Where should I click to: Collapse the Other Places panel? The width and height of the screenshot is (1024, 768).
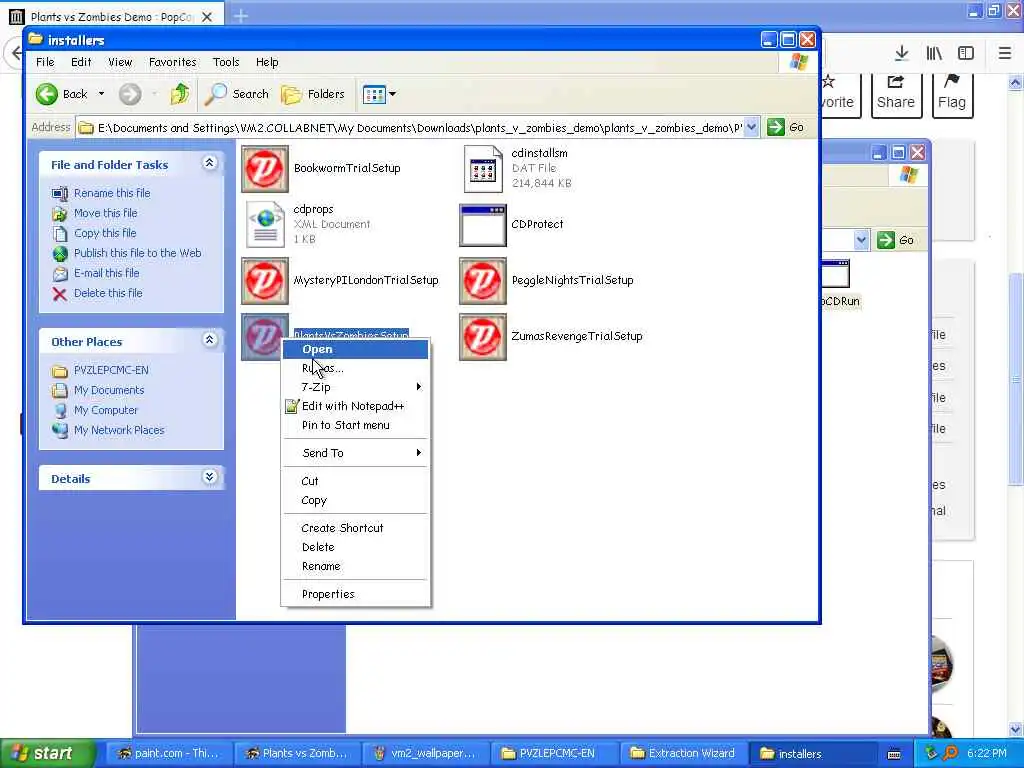(x=210, y=340)
